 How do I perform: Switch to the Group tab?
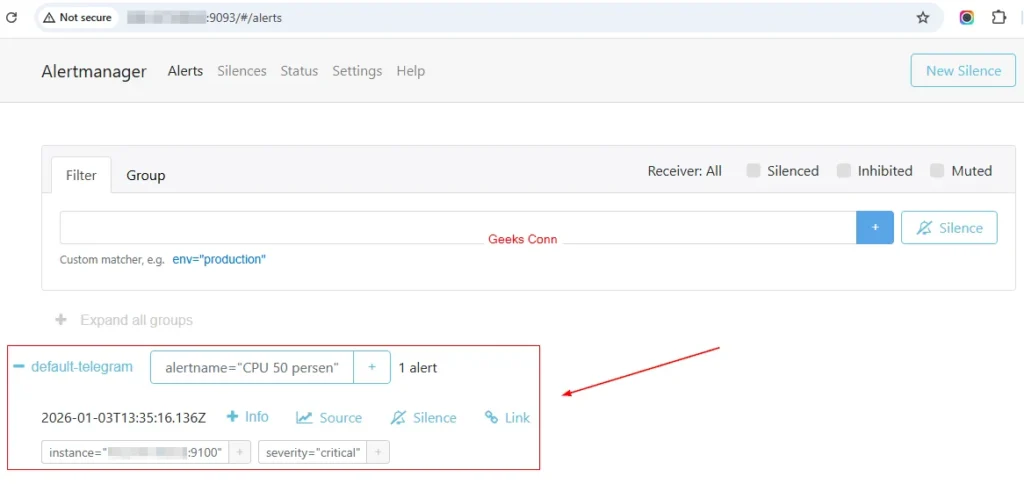[x=146, y=175]
